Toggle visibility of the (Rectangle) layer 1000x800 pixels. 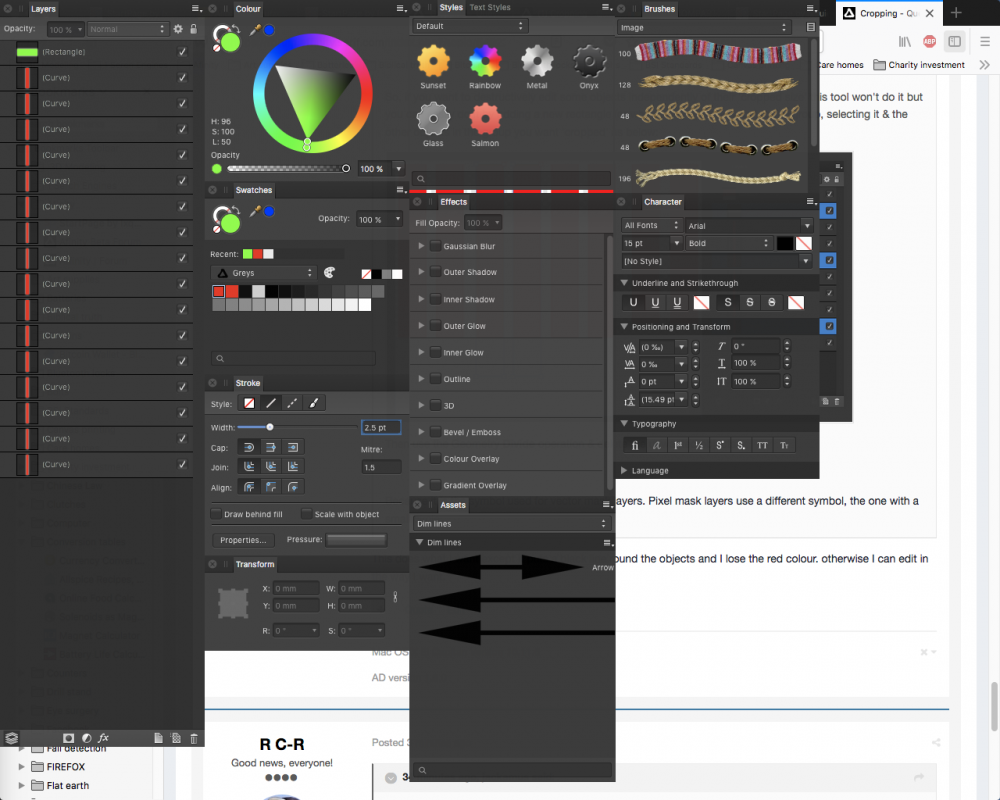181,50
